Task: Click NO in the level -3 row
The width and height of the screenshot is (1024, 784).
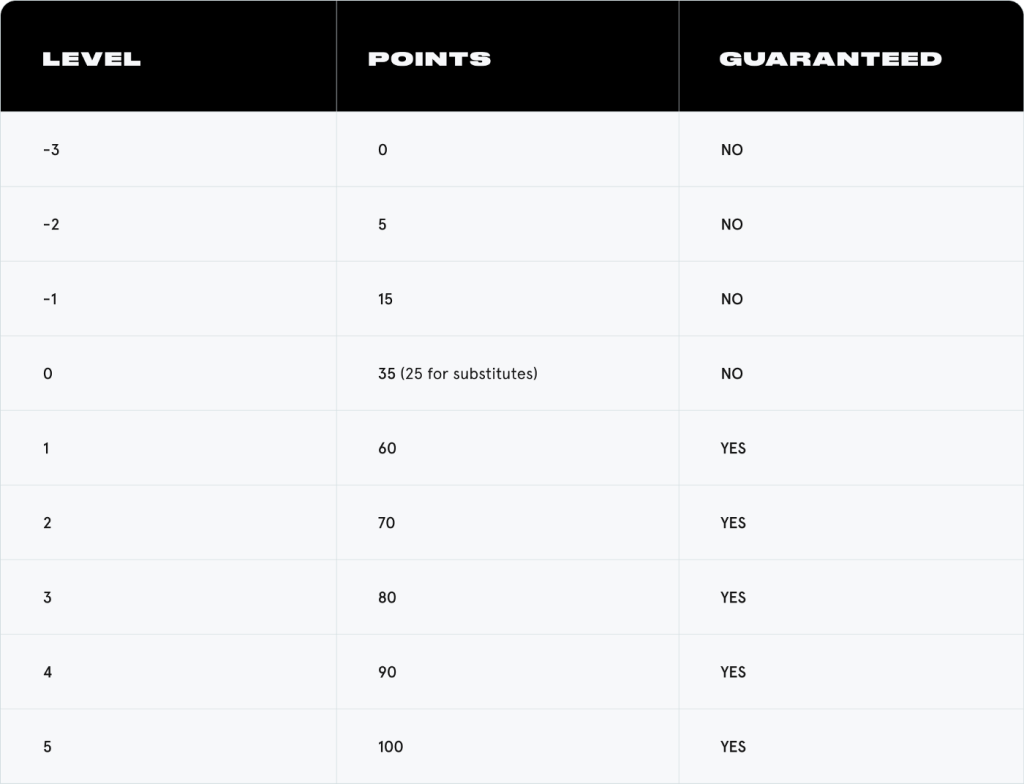Action: [x=731, y=150]
